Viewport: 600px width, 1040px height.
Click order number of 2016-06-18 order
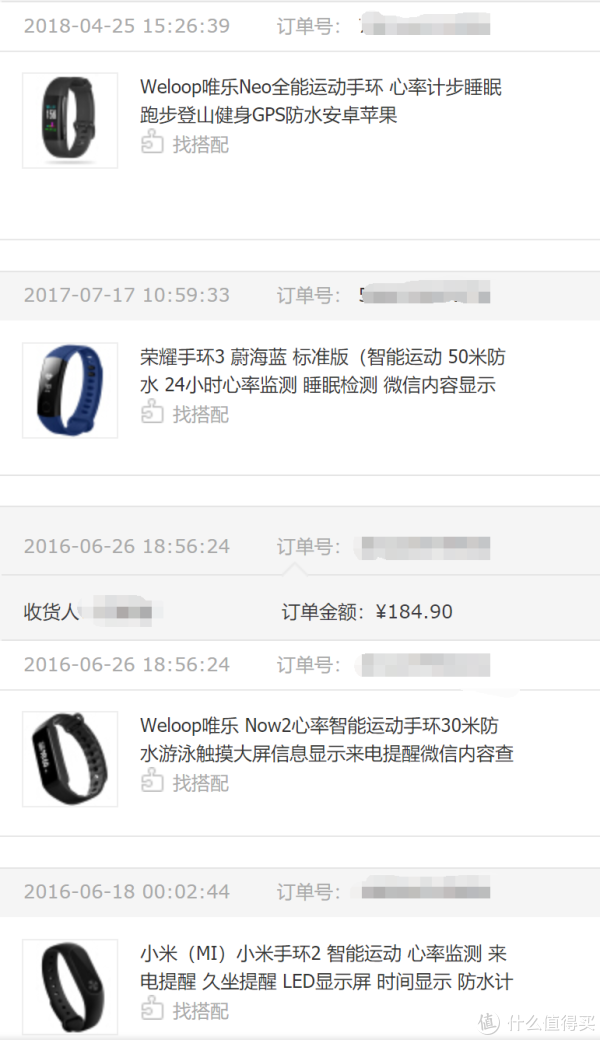[x=424, y=891]
